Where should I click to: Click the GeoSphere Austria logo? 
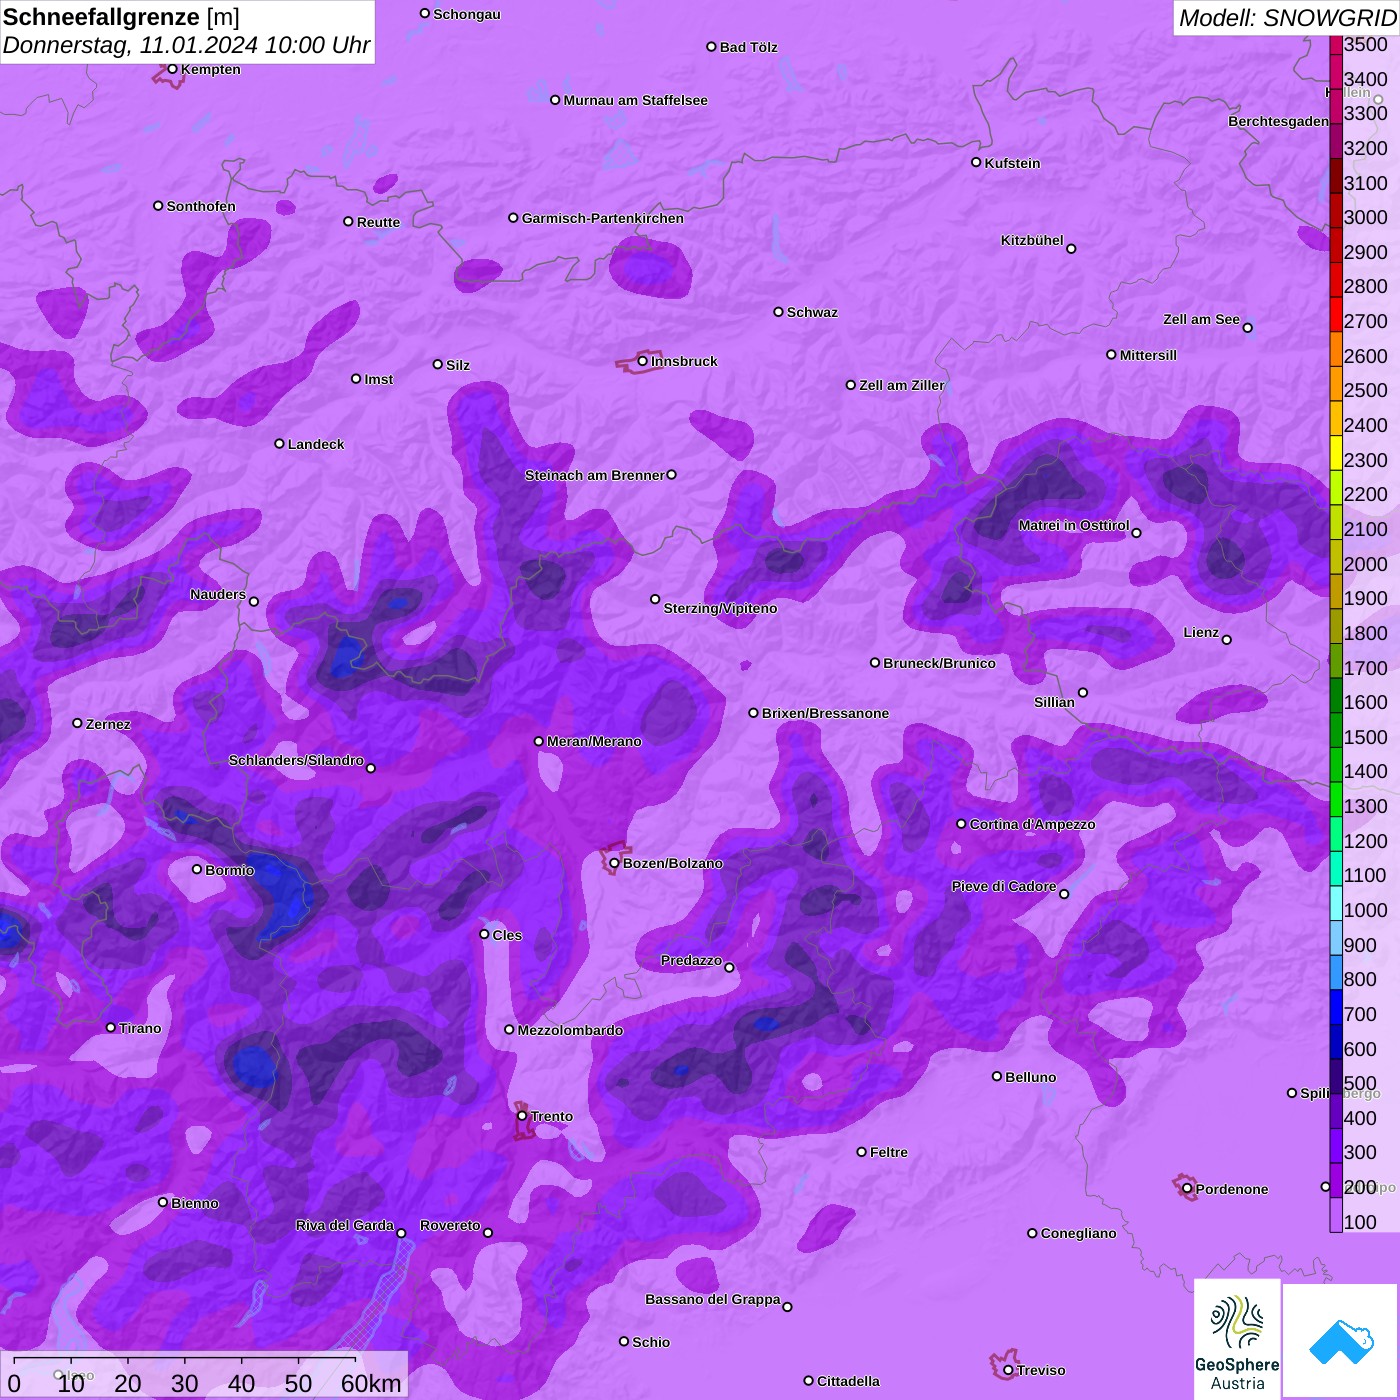tap(1237, 1339)
